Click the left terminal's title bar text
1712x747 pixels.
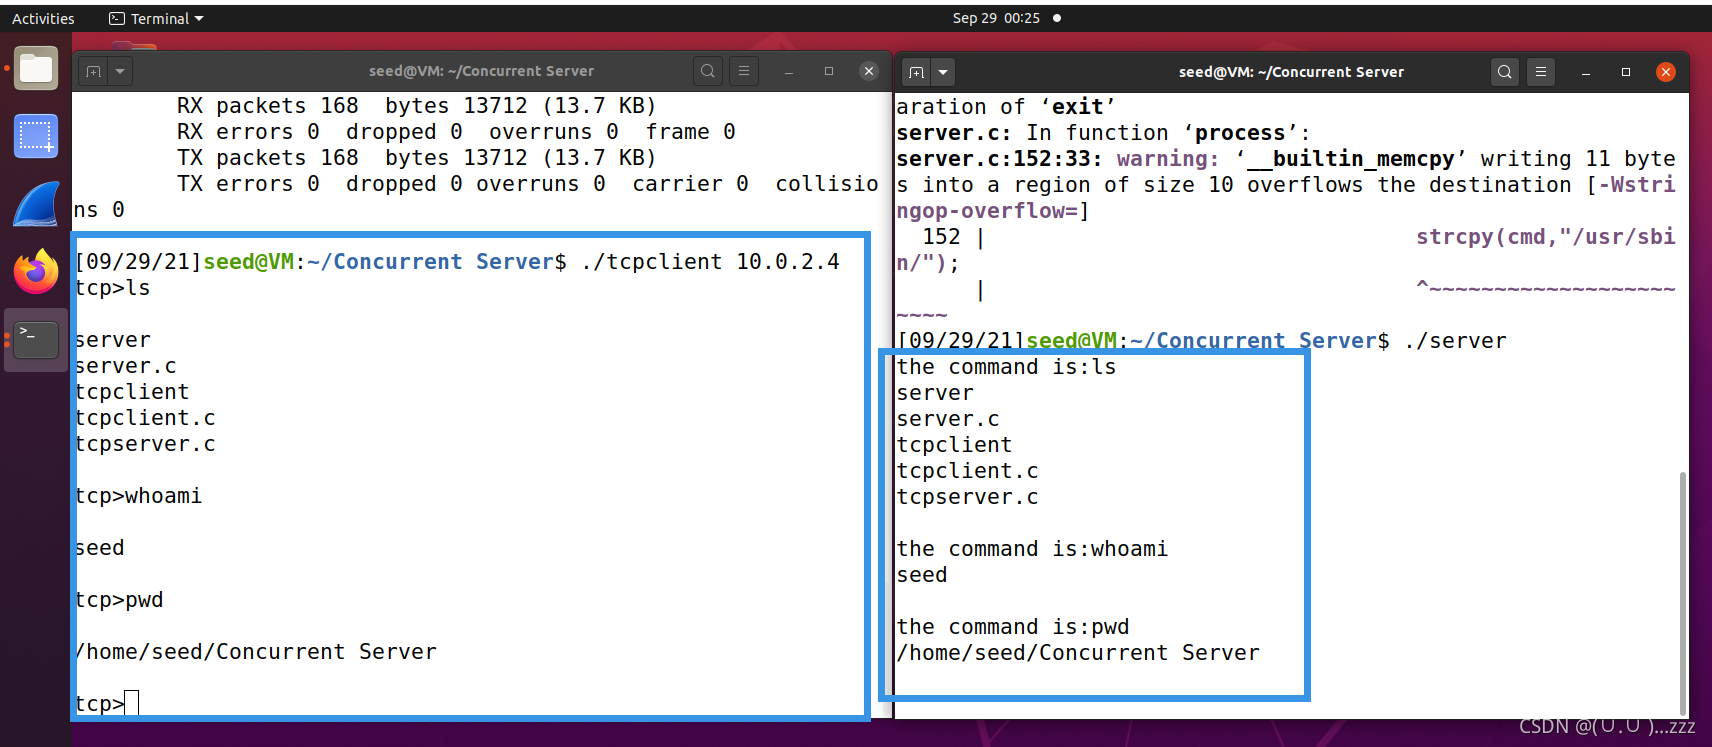481,71
